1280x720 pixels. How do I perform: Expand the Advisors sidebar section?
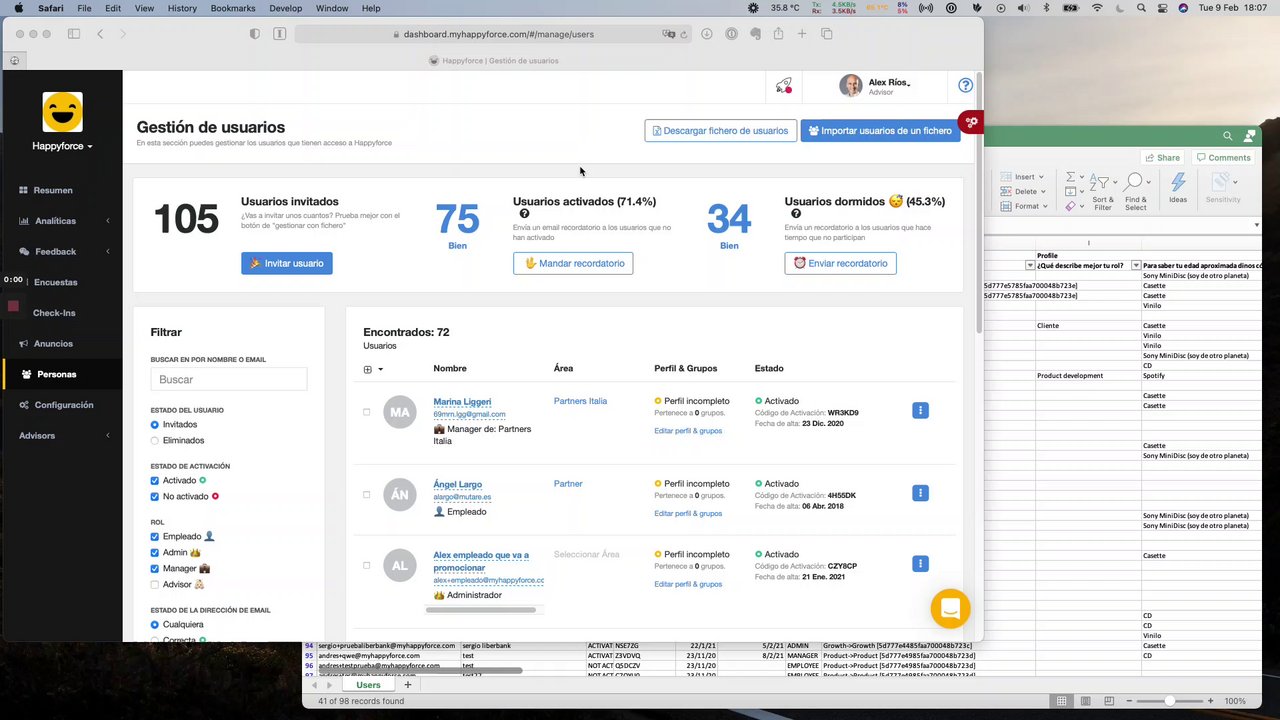[x=61, y=436]
